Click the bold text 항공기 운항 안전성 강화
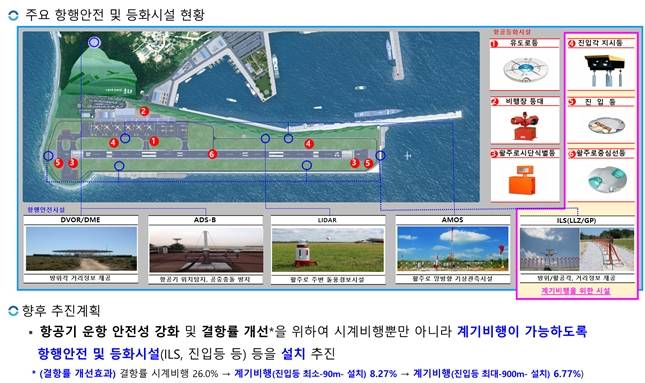645x383 pixels. click(109, 331)
